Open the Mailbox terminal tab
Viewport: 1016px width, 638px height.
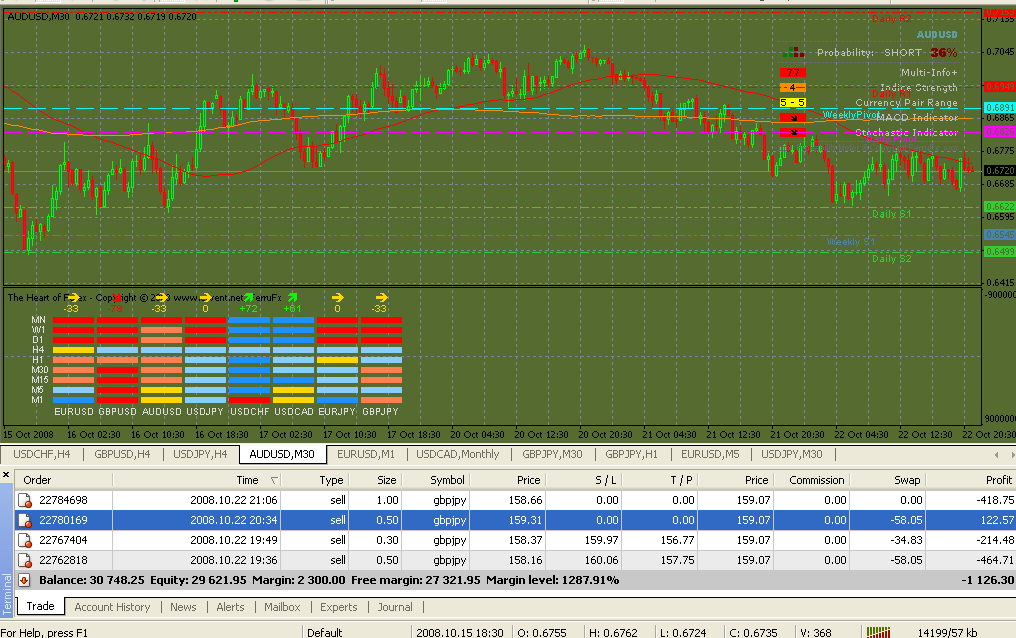pos(282,607)
